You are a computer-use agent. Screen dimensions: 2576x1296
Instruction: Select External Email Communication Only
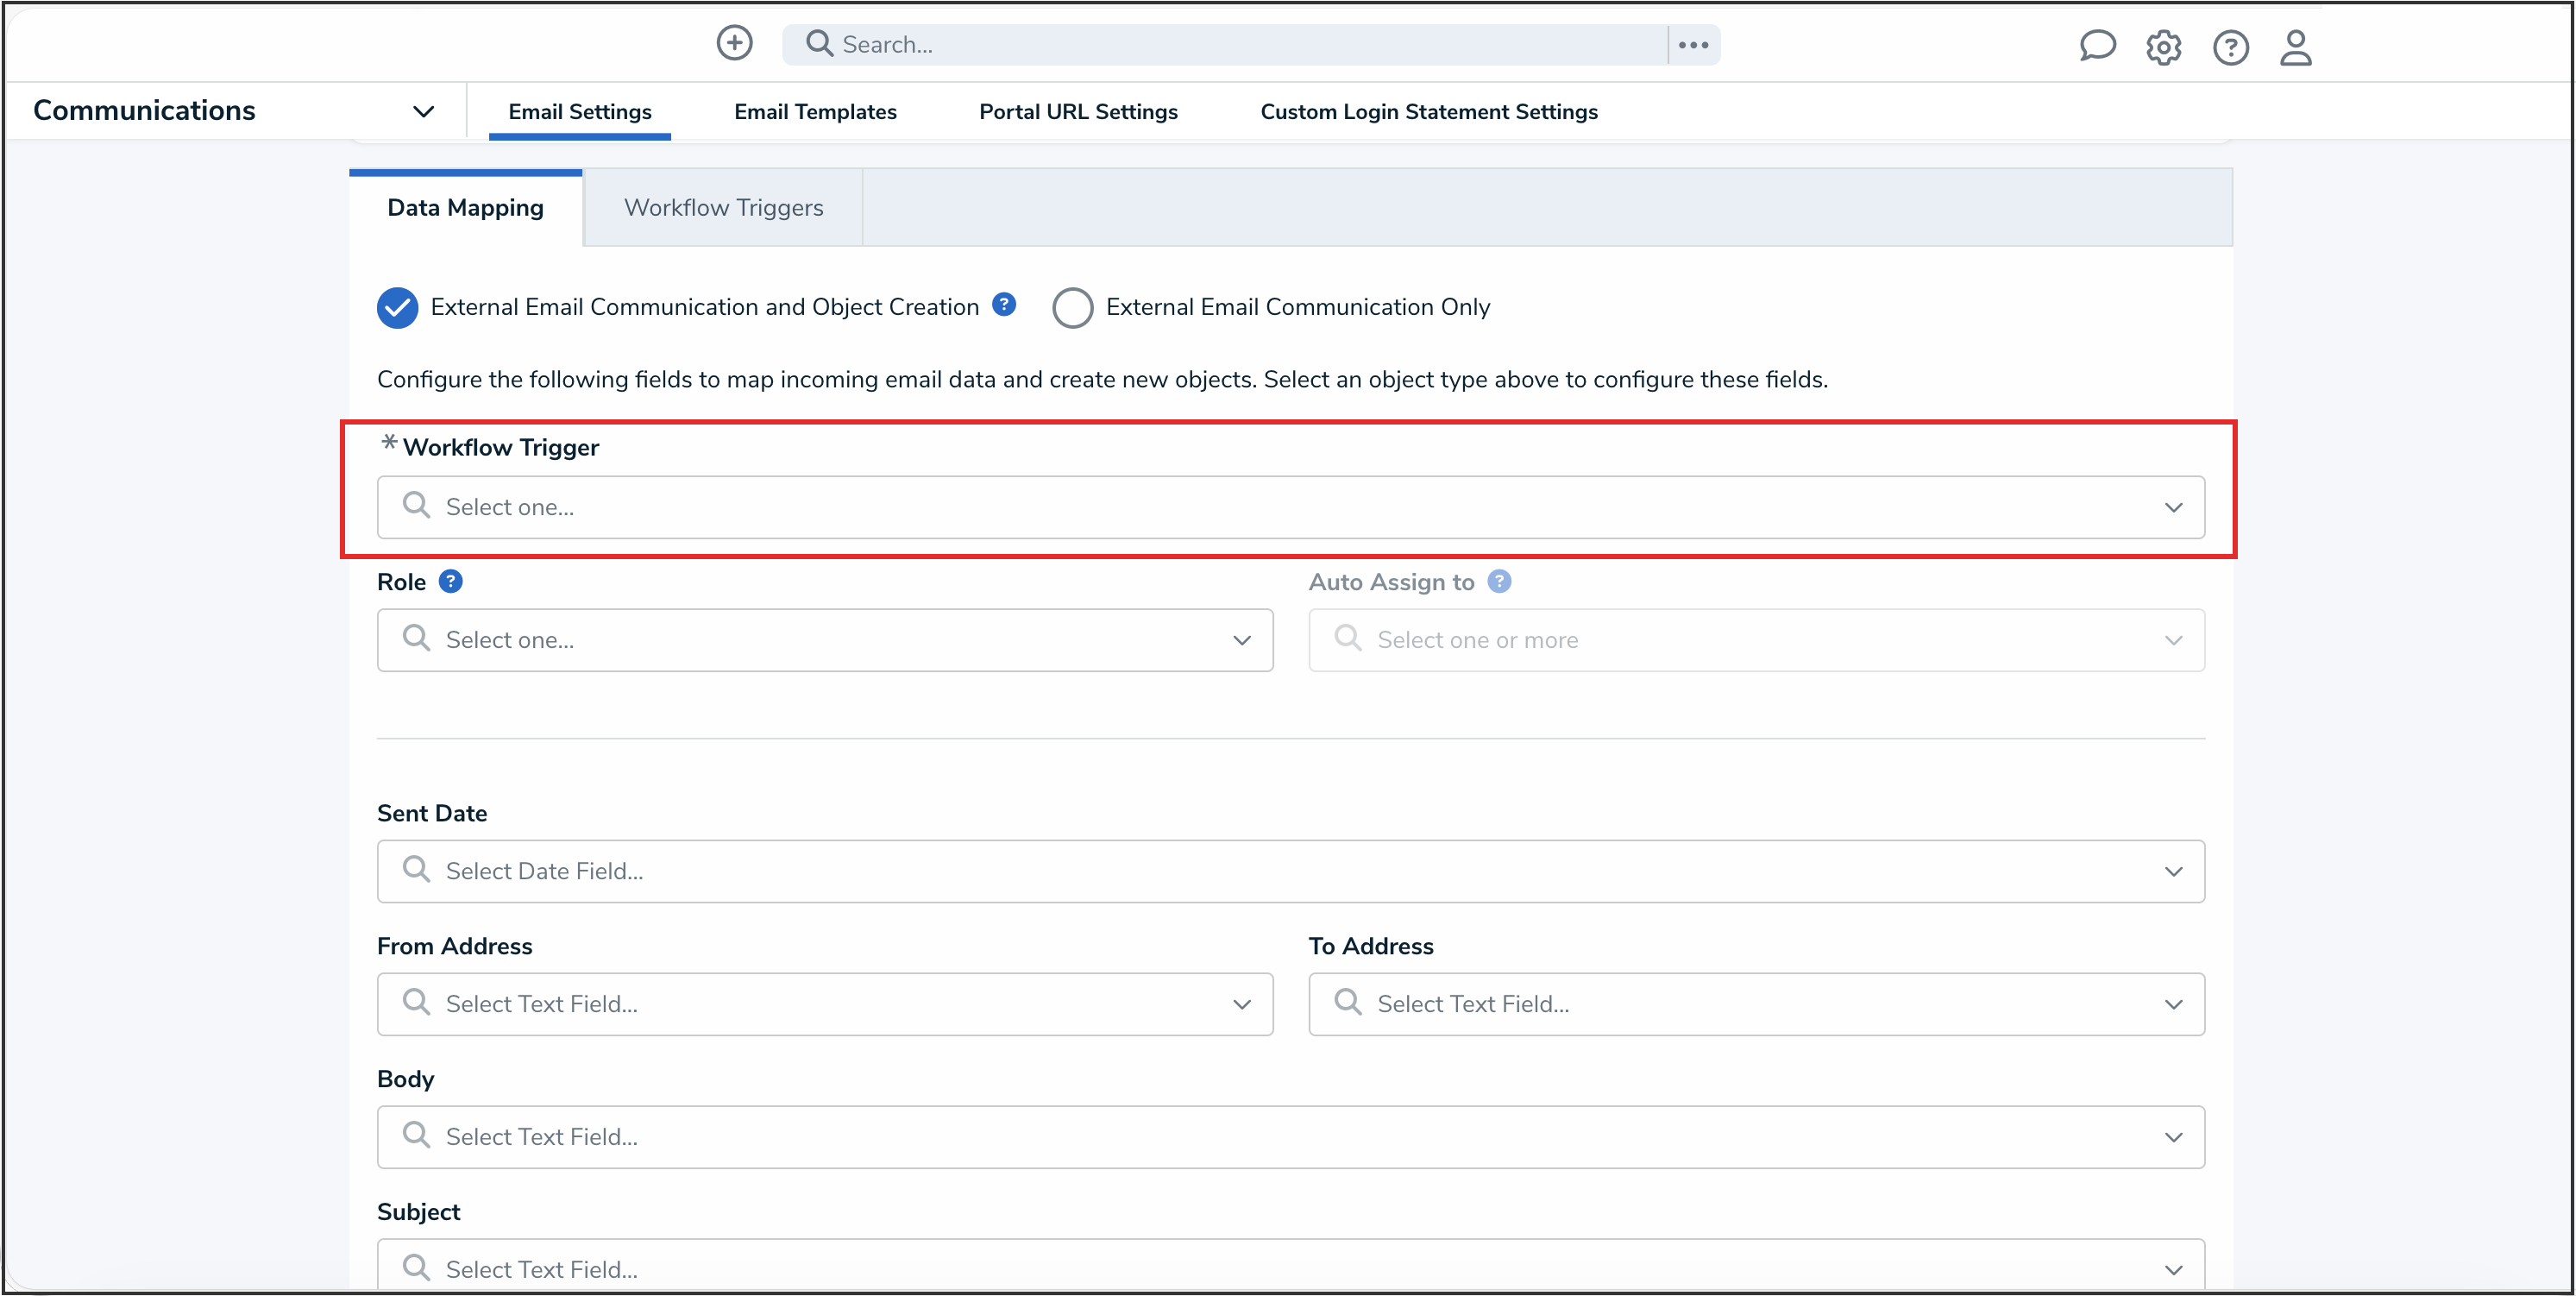[x=1072, y=307]
